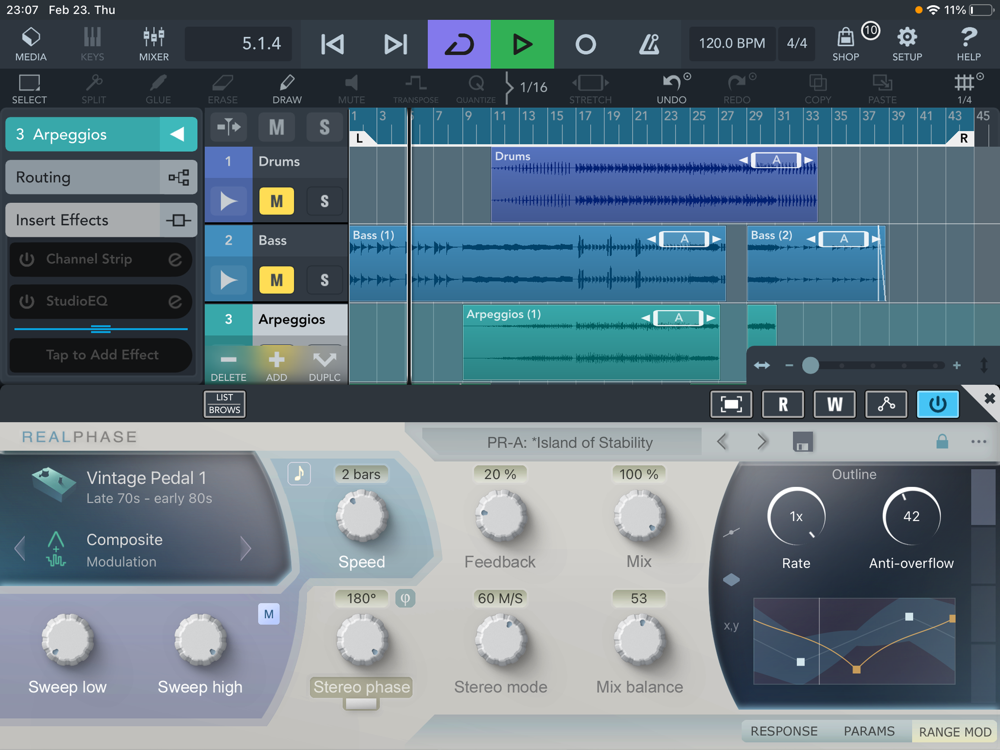Switch to the RESPONSE tab
The width and height of the screenshot is (1000, 750).
(784, 731)
